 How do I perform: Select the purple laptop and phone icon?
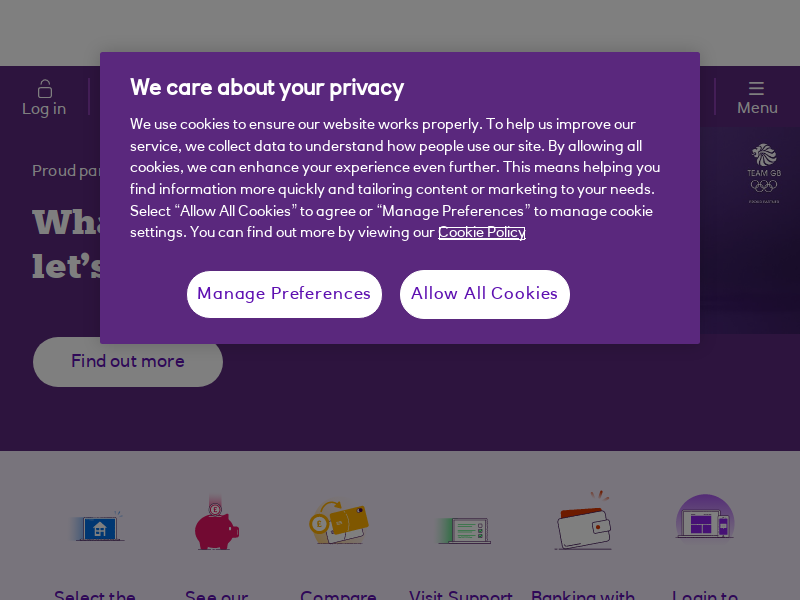click(705, 517)
